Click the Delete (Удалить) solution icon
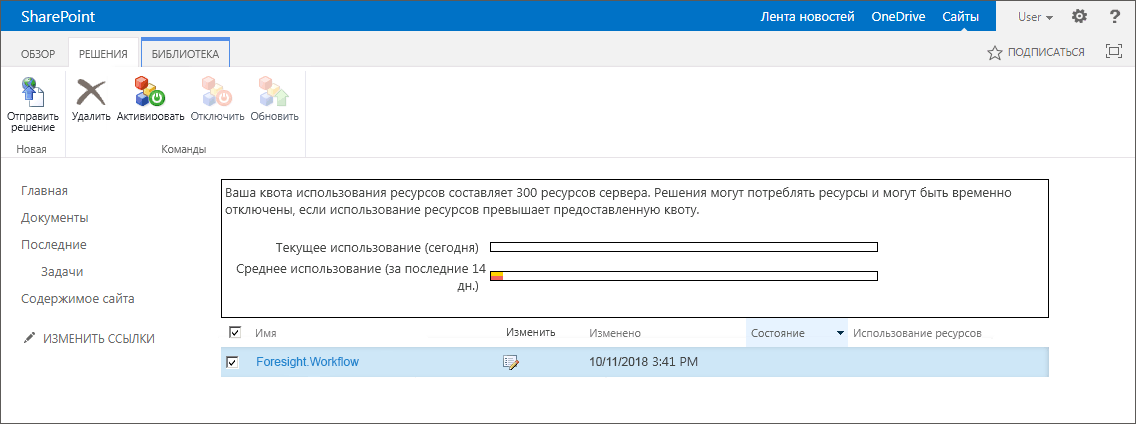This screenshot has height=424, width=1136. tap(91, 93)
